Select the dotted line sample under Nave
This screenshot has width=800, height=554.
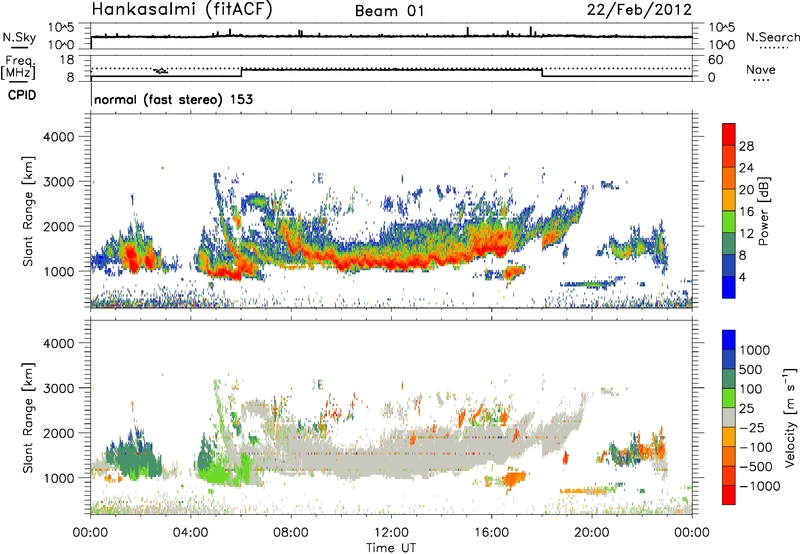pyautogui.click(x=761, y=81)
